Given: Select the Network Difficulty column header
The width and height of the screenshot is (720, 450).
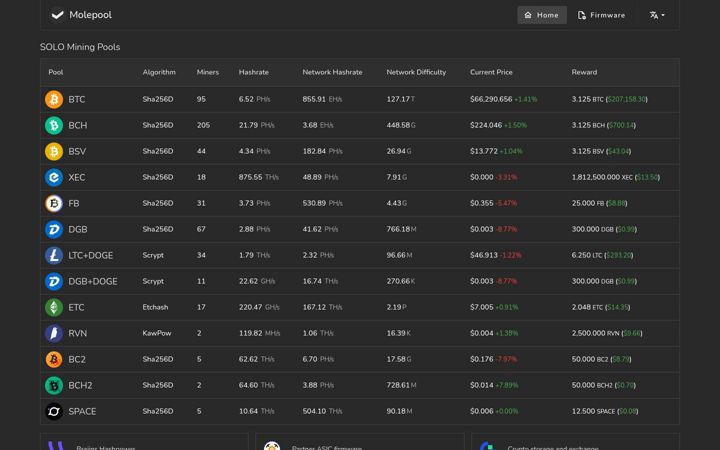Looking at the screenshot, I should point(416,72).
